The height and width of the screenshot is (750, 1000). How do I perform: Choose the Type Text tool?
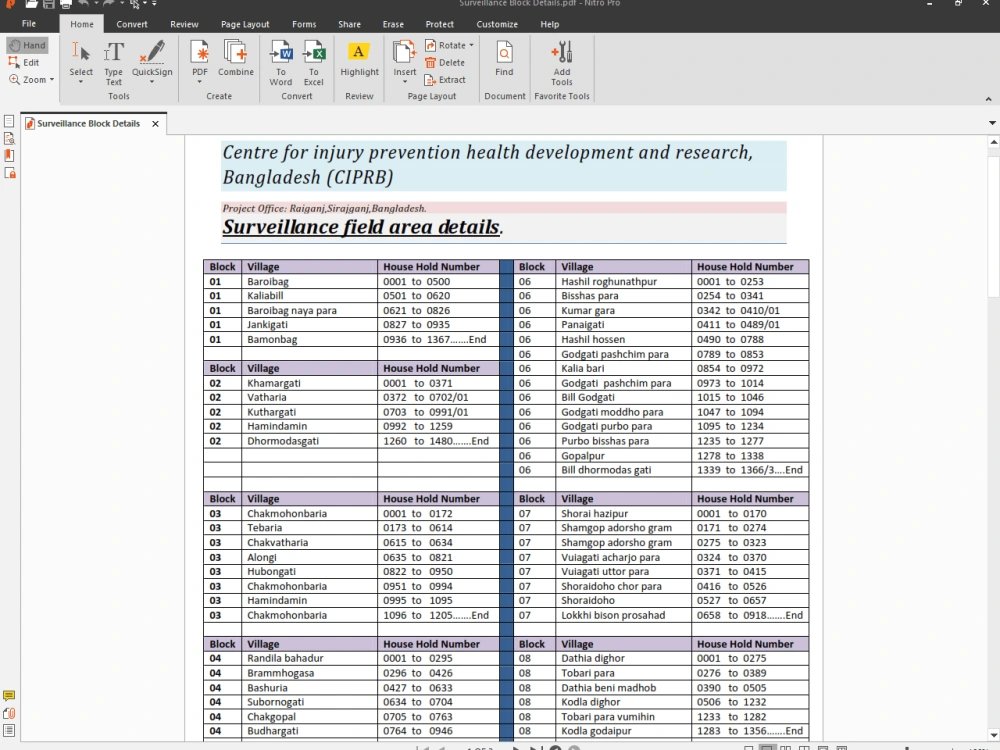pos(114,62)
